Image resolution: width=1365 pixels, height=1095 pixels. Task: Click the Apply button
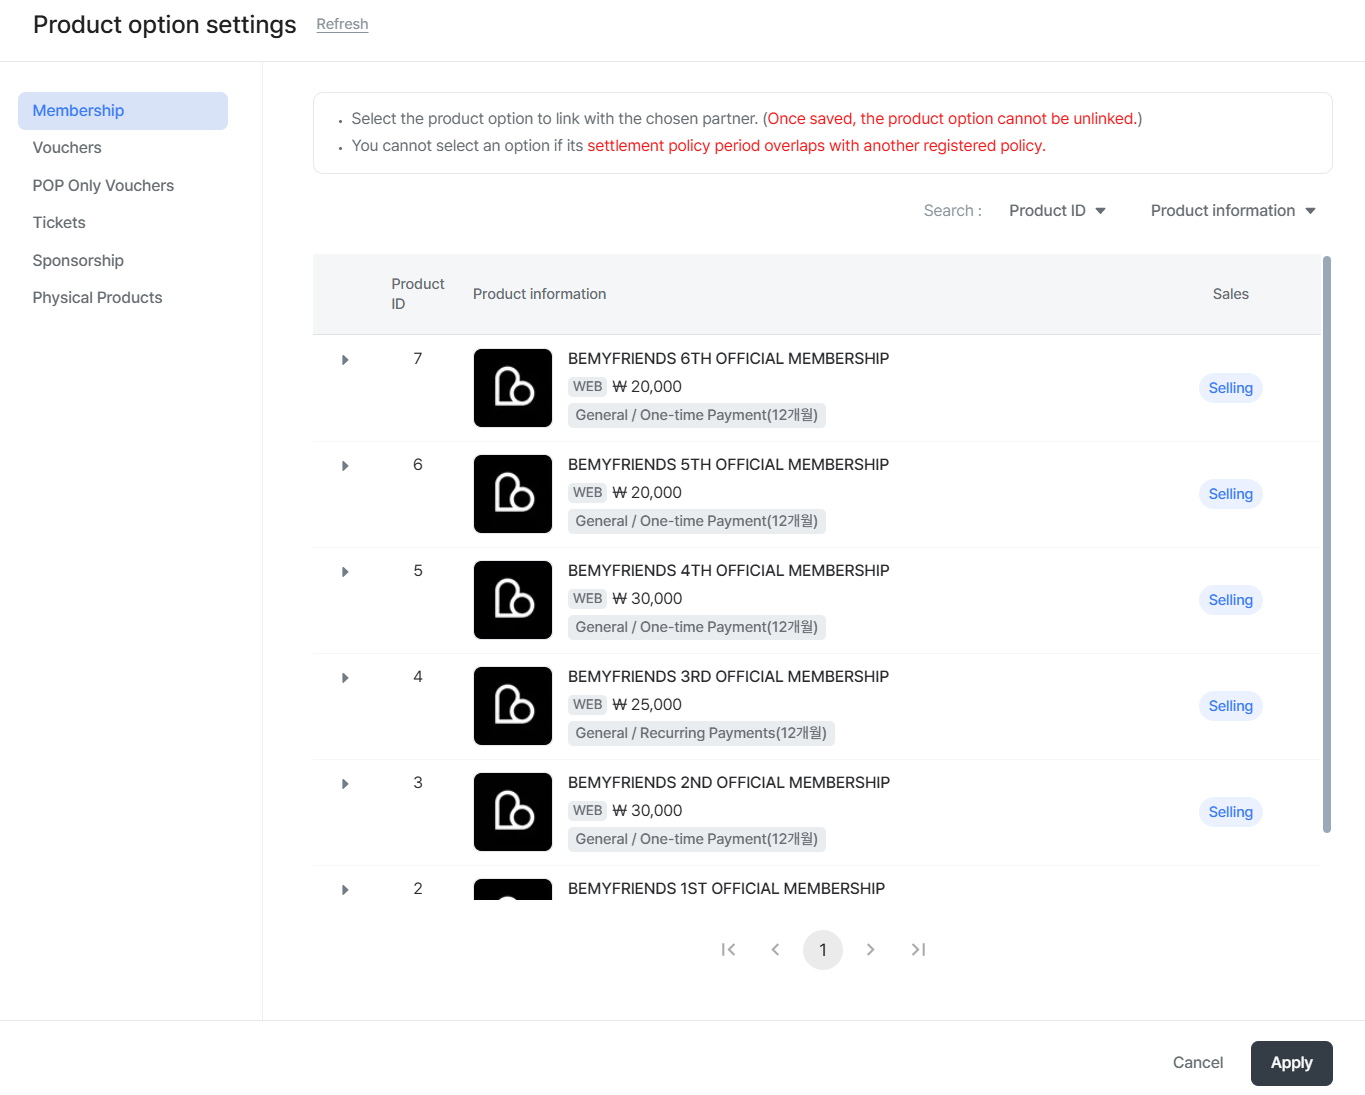coord(1291,1063)
